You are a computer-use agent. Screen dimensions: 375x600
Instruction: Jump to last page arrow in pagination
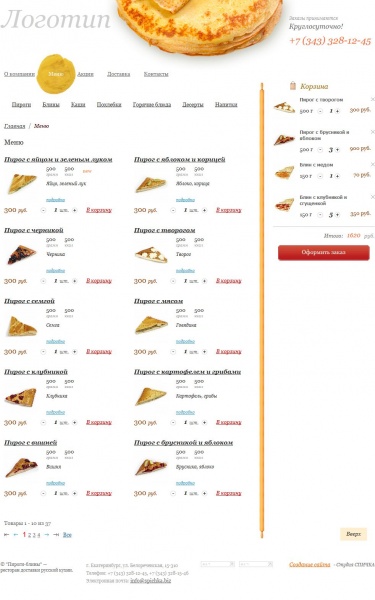point(56,535)
